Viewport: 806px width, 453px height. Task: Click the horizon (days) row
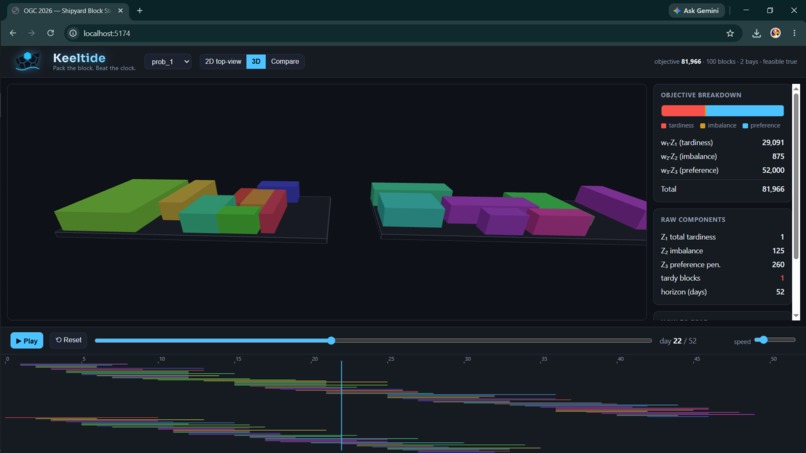722,292
